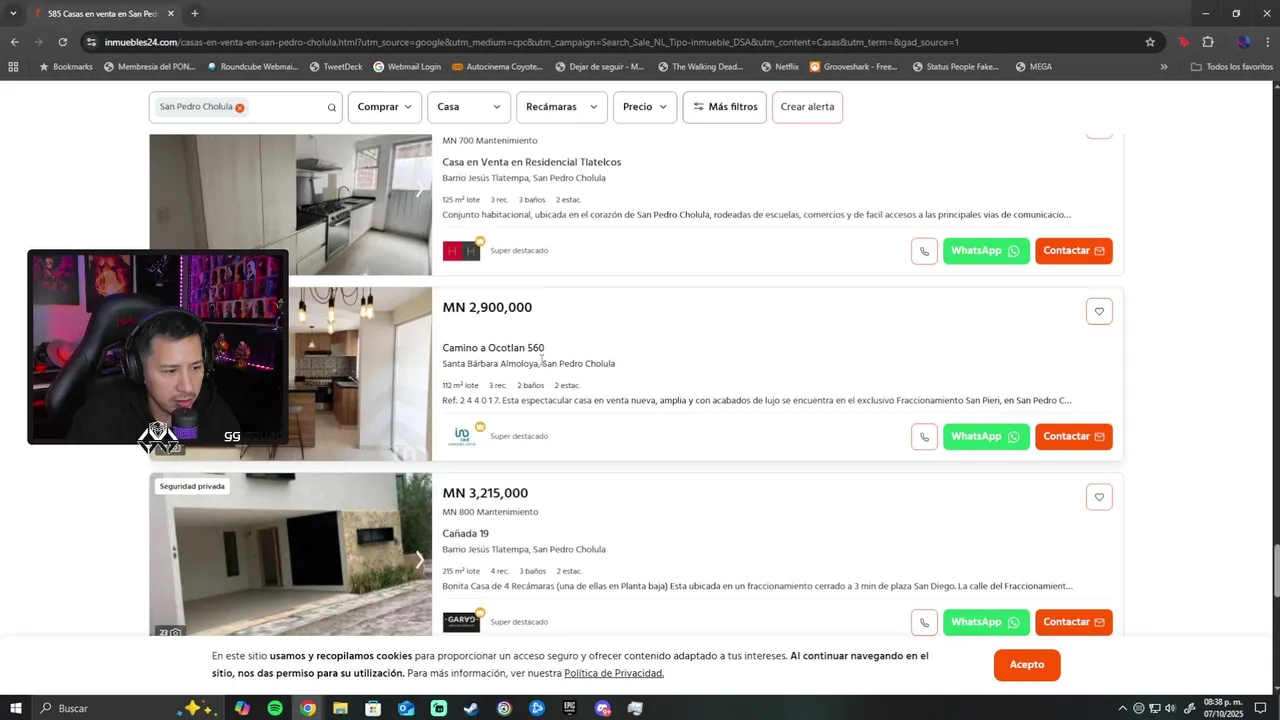Viewport: 1280px width, 720px height.
Task: WhatsApp the Cañada 19 listing
Action: point(986,622)
